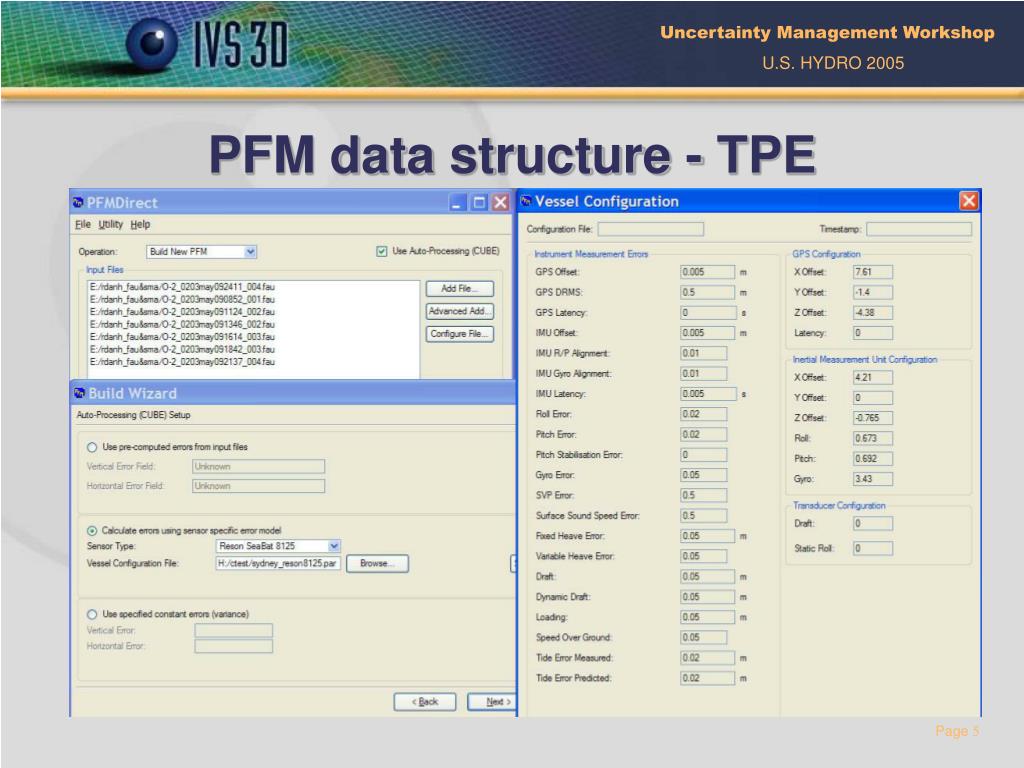Click the Pitch Error input field
1024x768 pixels.
coord(703,434)
